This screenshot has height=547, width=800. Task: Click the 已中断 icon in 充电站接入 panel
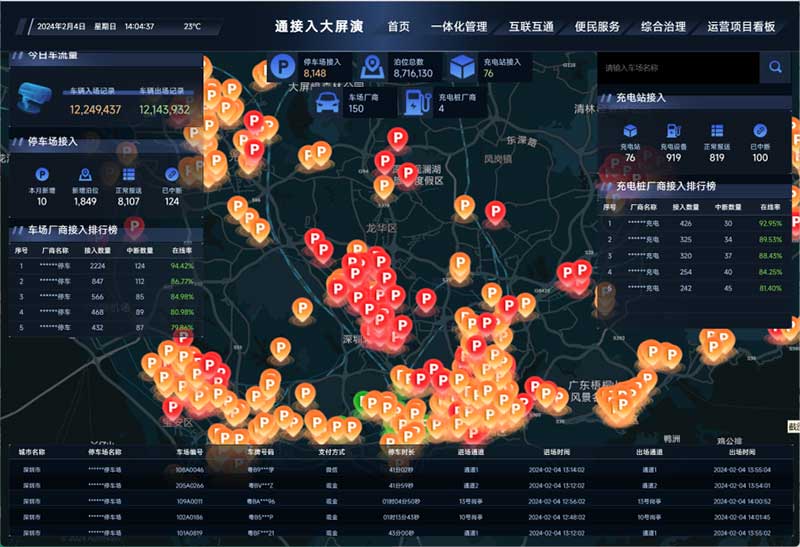coord(760,130)
